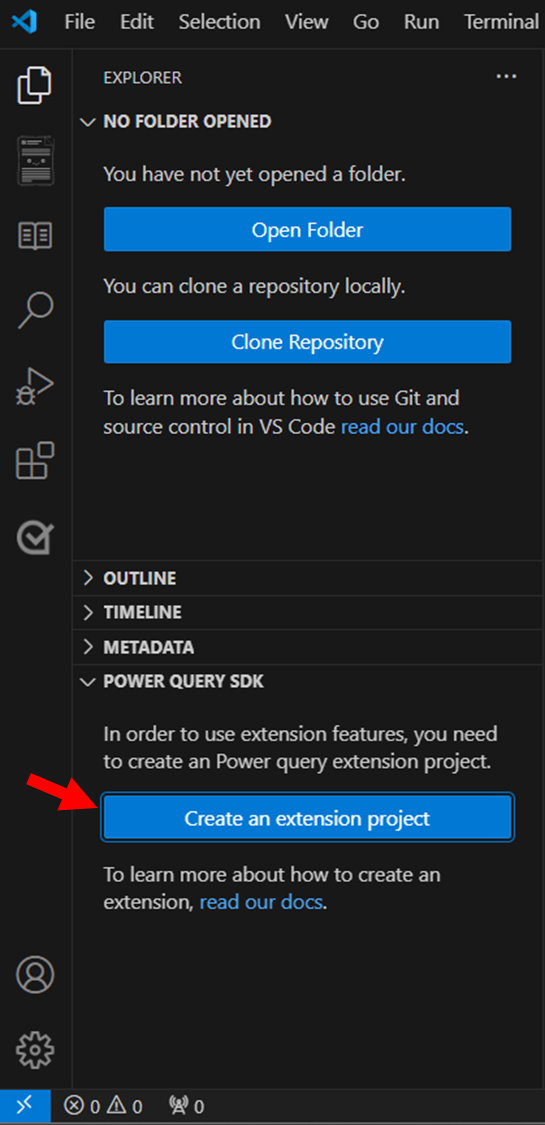
Task: Click the Clone Repository button
Action: pyautogui.click(x=307, y=342)
